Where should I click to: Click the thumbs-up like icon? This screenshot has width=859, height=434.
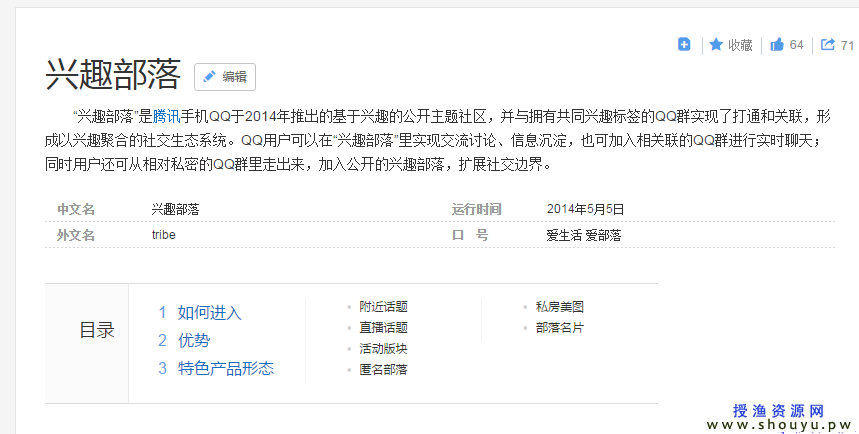[777, 44]
